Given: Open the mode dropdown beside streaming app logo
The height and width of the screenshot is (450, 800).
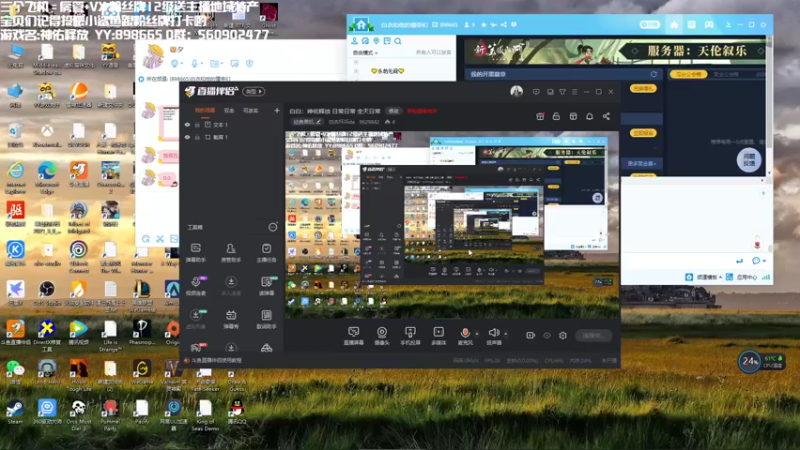Looking at the screenshot, I should coord(254,91).
